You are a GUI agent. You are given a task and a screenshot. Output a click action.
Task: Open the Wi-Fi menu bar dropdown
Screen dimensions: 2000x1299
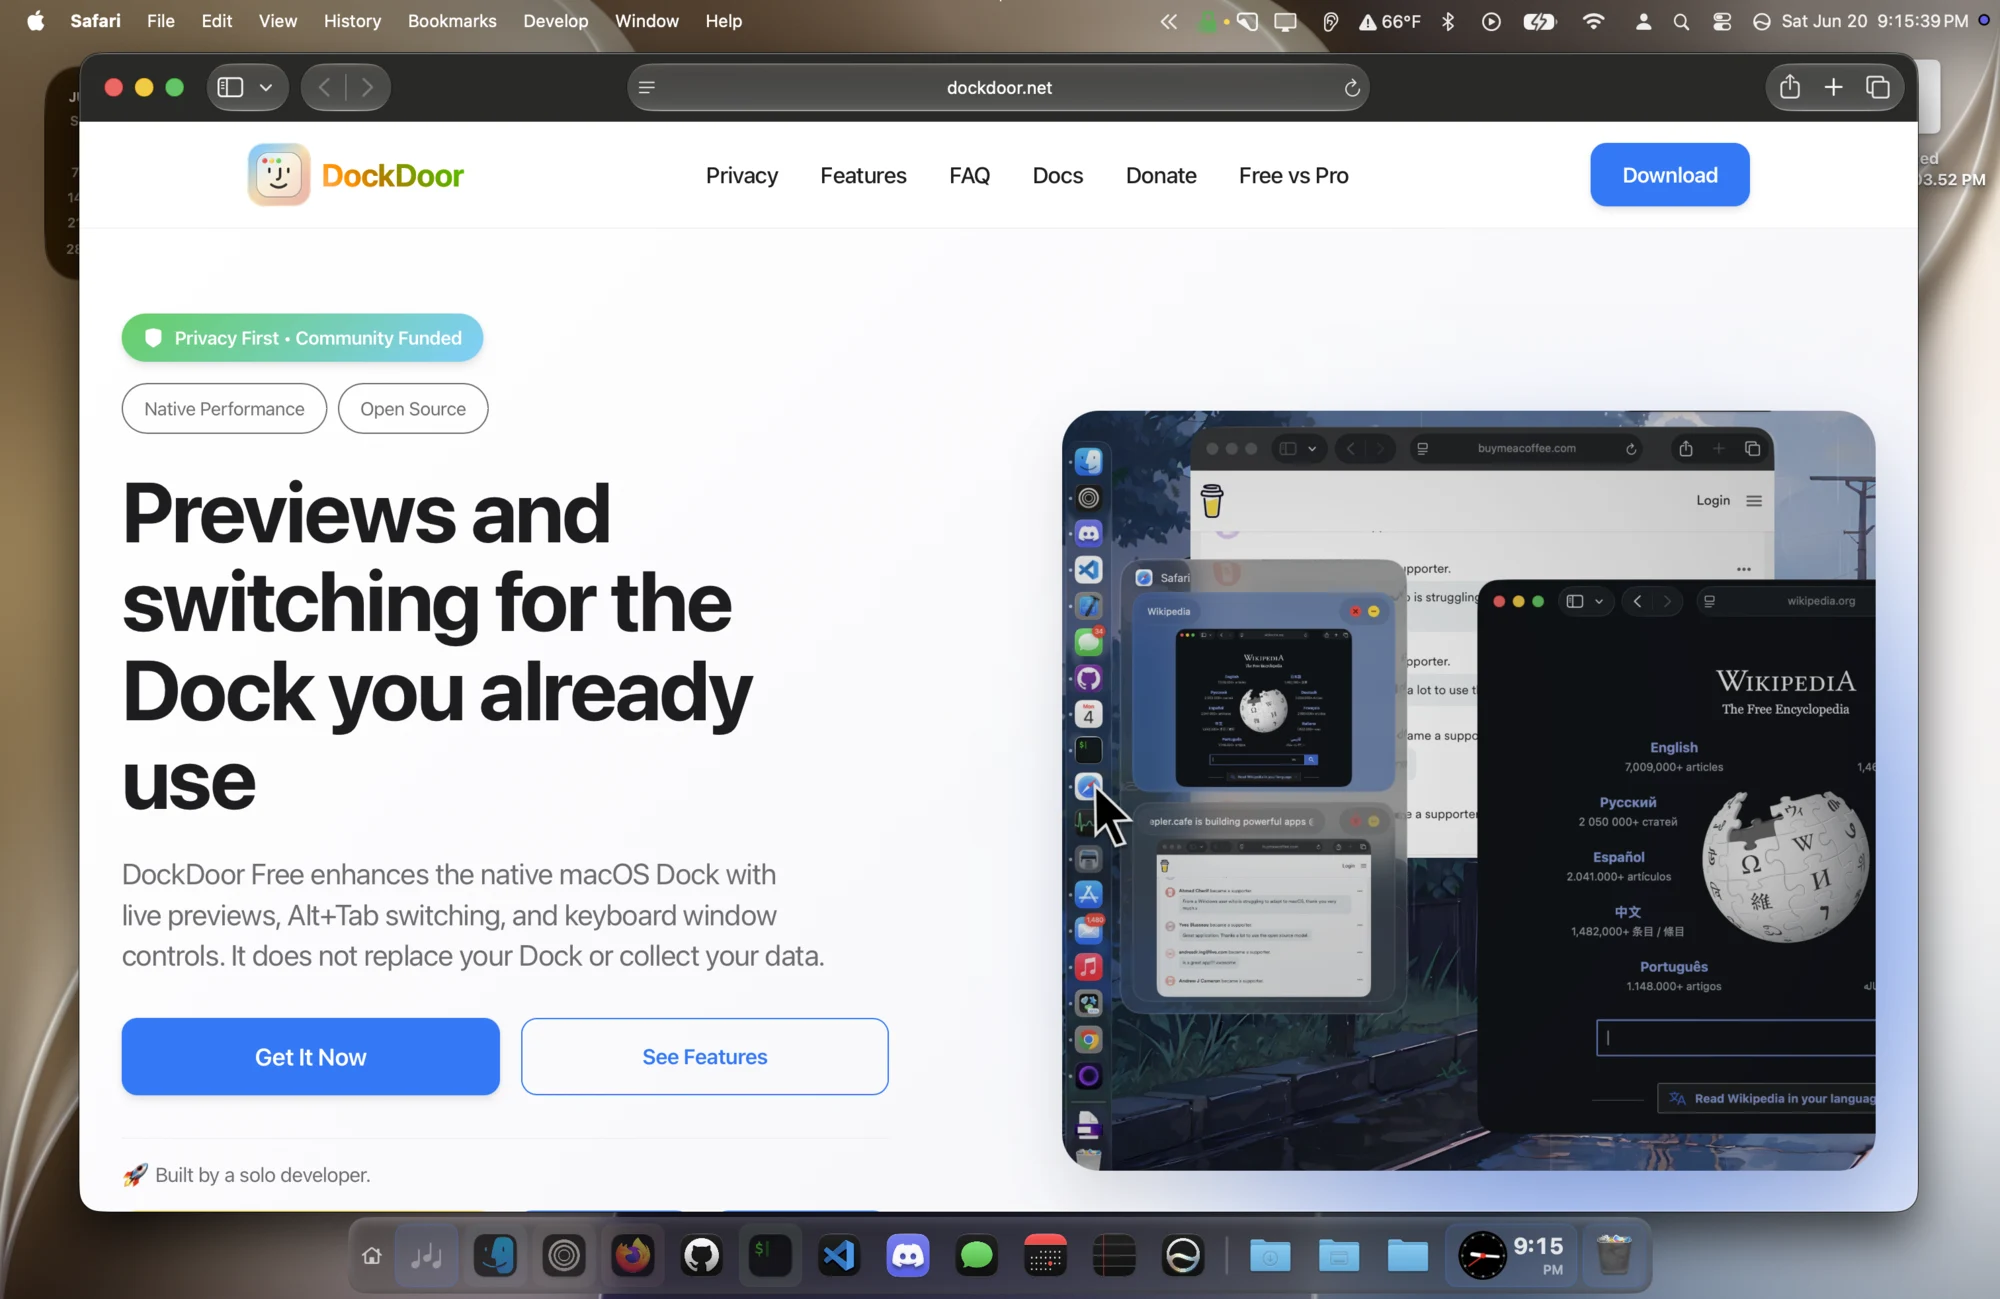[1594, 21]
